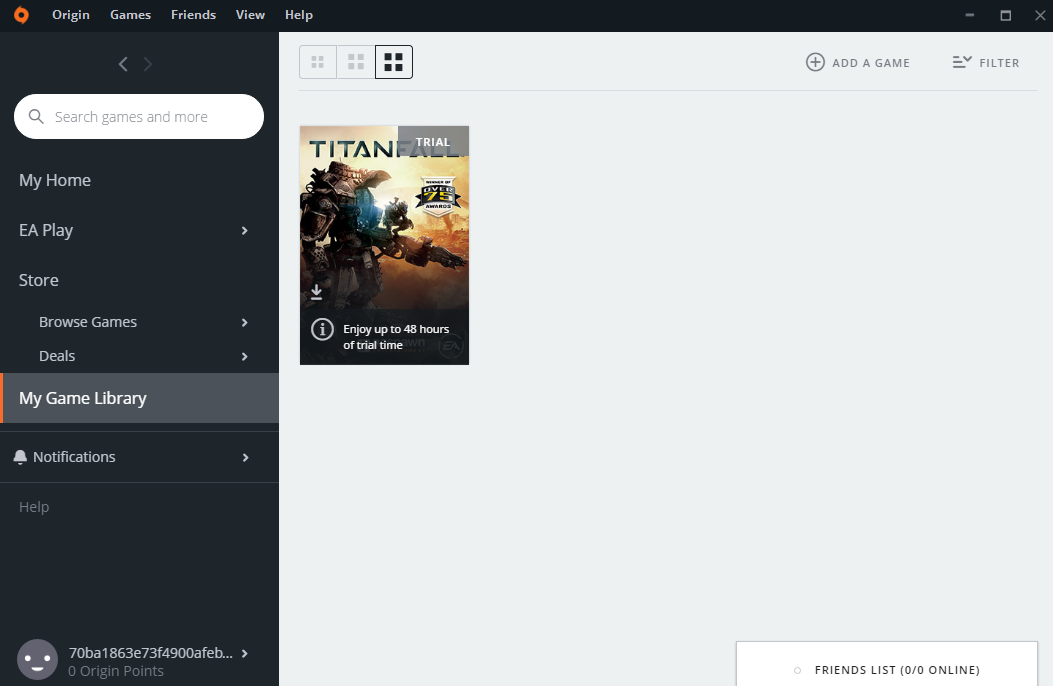Switch to small tile view
The height and width of the screenshot is (686, 1053).
click(x=318, y=62)
